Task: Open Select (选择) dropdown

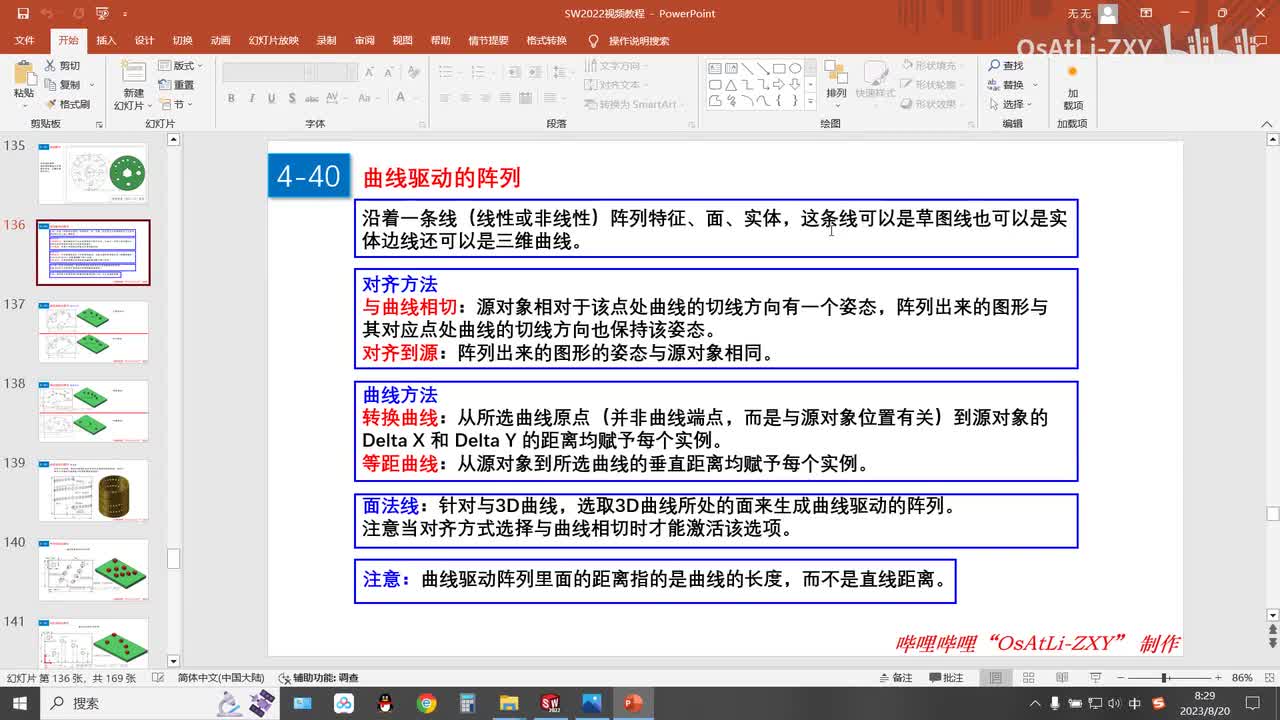Action: pyautogui.click(x=1010, y=104)
